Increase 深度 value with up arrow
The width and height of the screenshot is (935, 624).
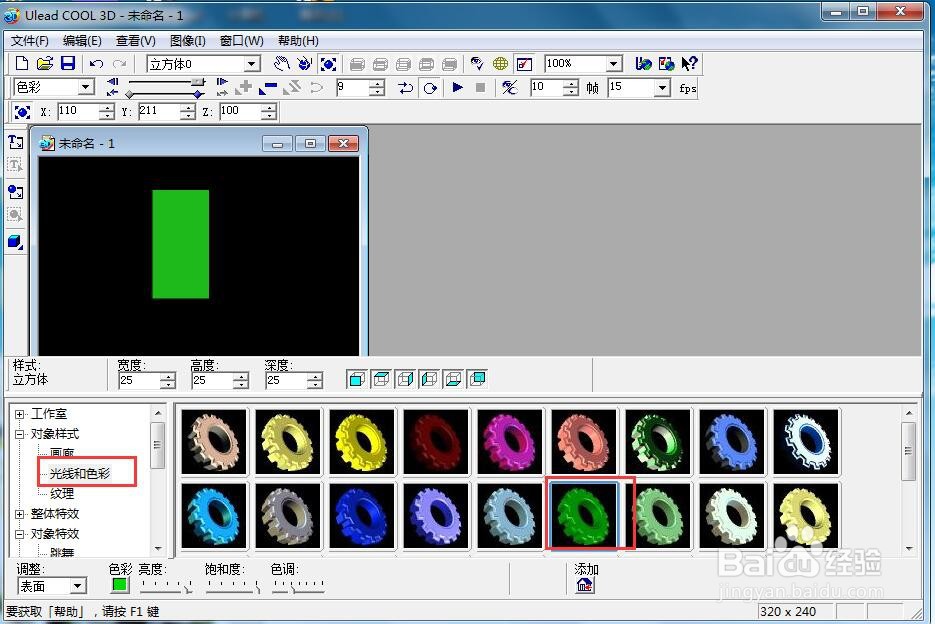click(x=315, y=376)
